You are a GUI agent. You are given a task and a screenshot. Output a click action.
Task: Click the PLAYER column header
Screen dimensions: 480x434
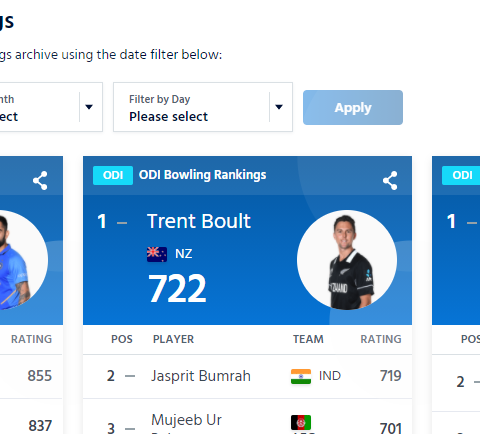(x=173, y=339)
